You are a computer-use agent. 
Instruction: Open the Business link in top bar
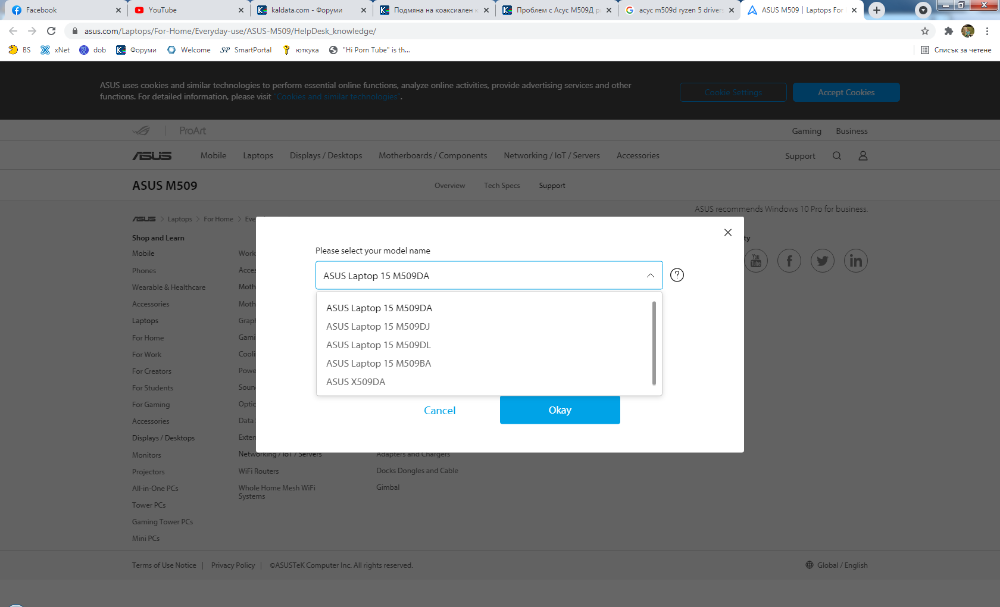[851, 131]
